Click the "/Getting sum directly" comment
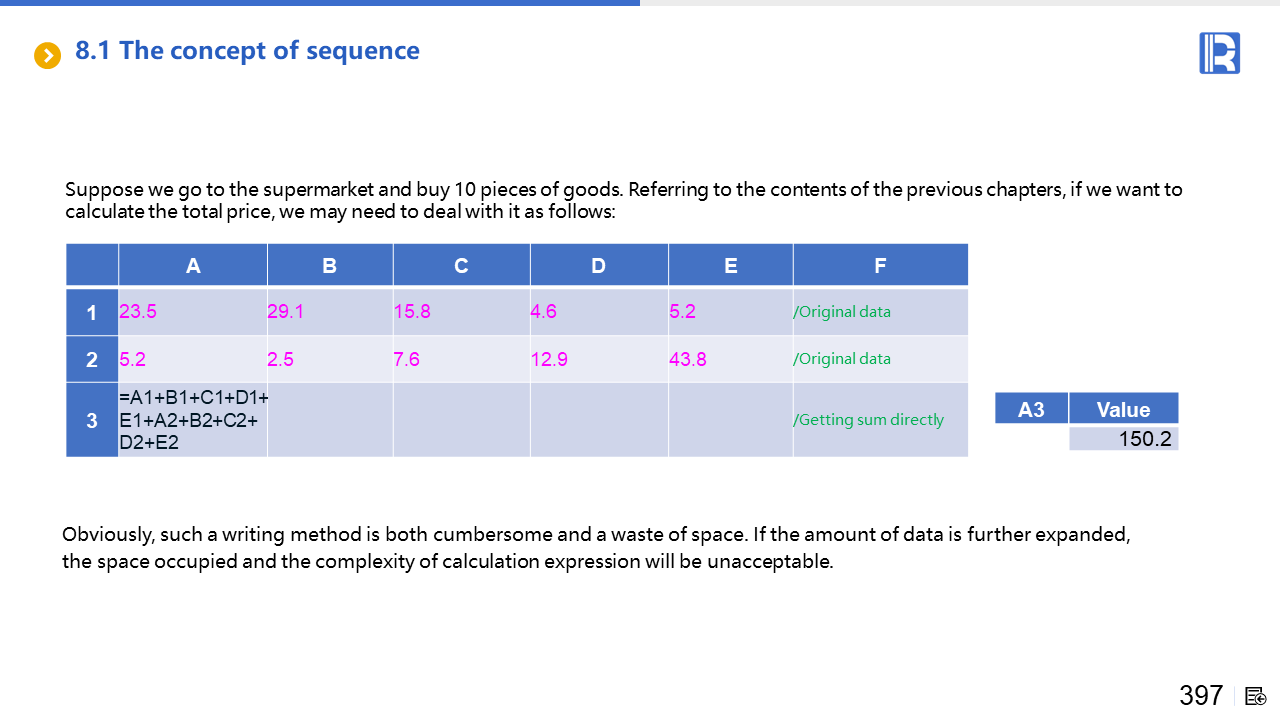The image size is (1280, 720). tap(869, 420)
